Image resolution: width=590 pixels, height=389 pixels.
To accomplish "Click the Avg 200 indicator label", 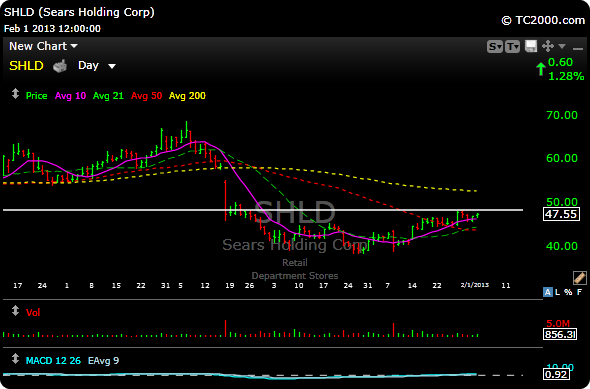I will [x=187, y=96].
